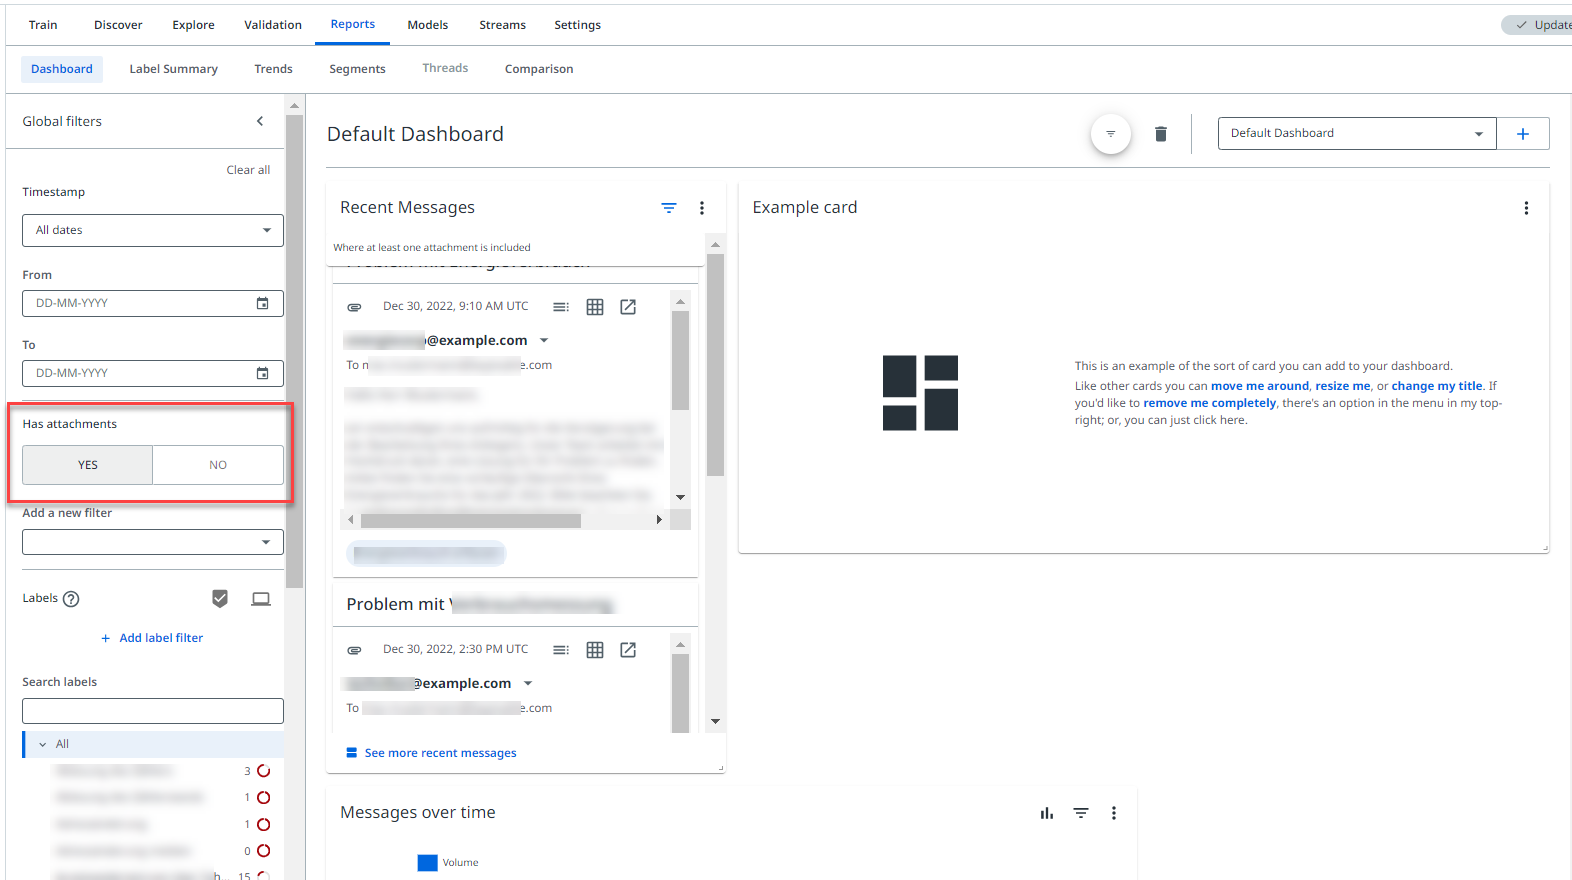This screenshot has width=1572, height=880.
Task: Click the trash icon to delete dashboard
Action: 1160,134
